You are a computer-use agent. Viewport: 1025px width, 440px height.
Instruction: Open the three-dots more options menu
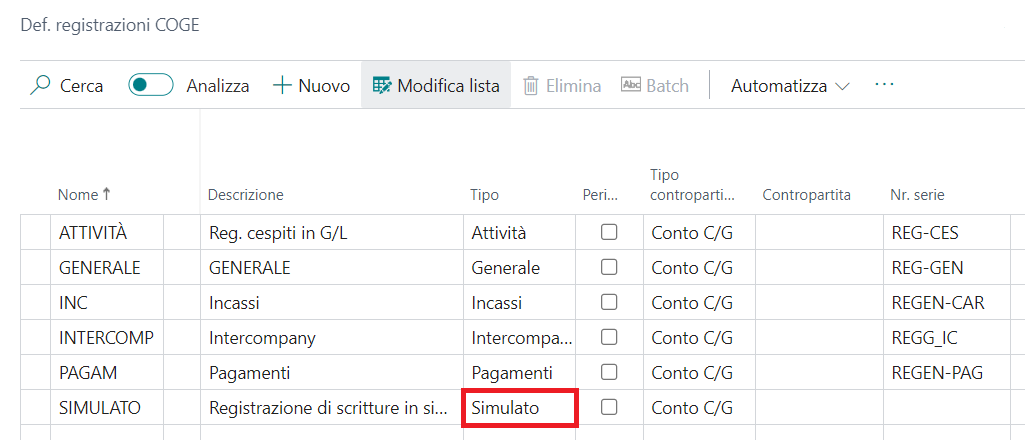coord(884,85)
